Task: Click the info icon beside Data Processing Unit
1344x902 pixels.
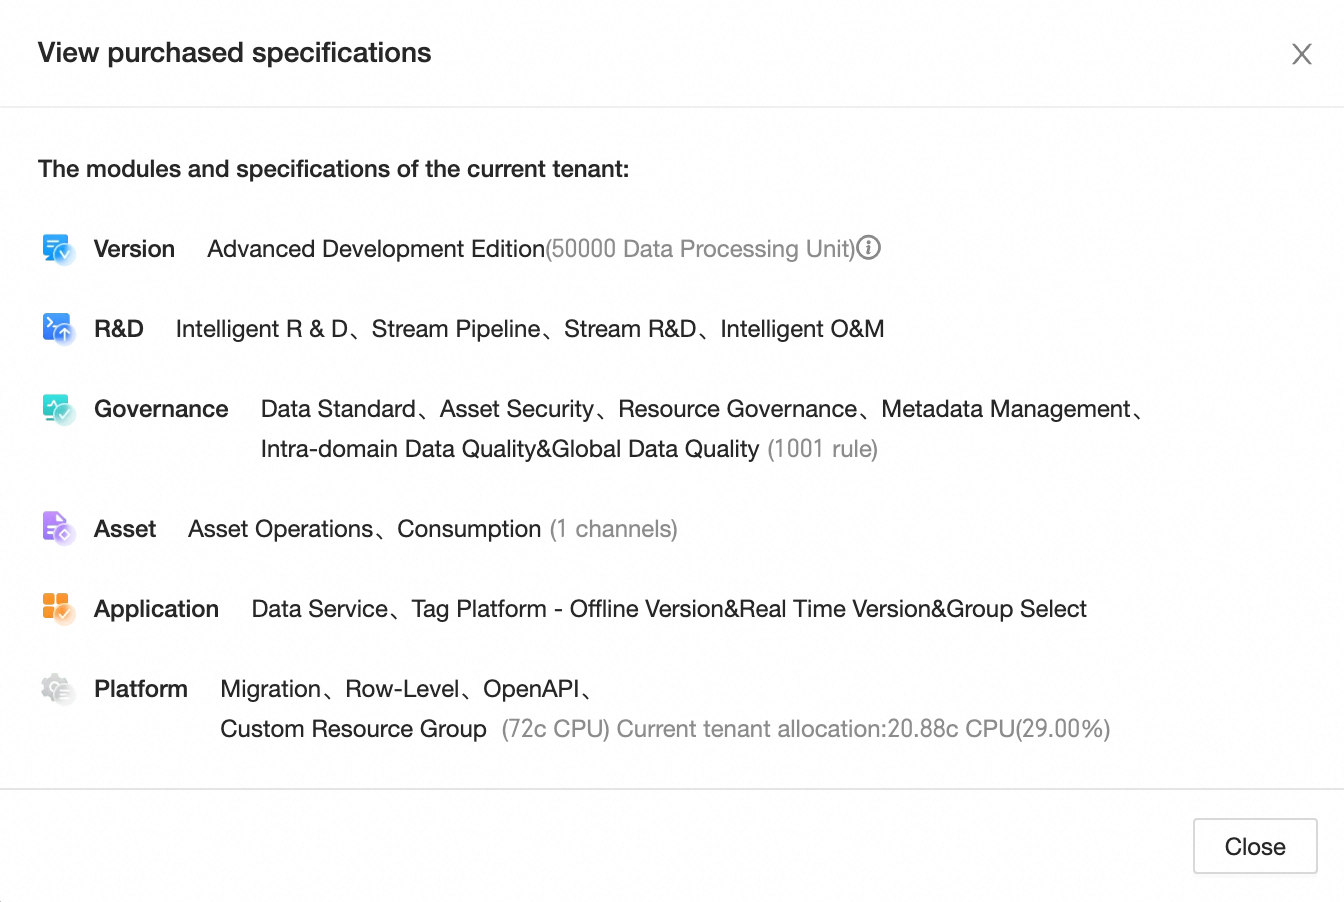Action: [869, 247]
